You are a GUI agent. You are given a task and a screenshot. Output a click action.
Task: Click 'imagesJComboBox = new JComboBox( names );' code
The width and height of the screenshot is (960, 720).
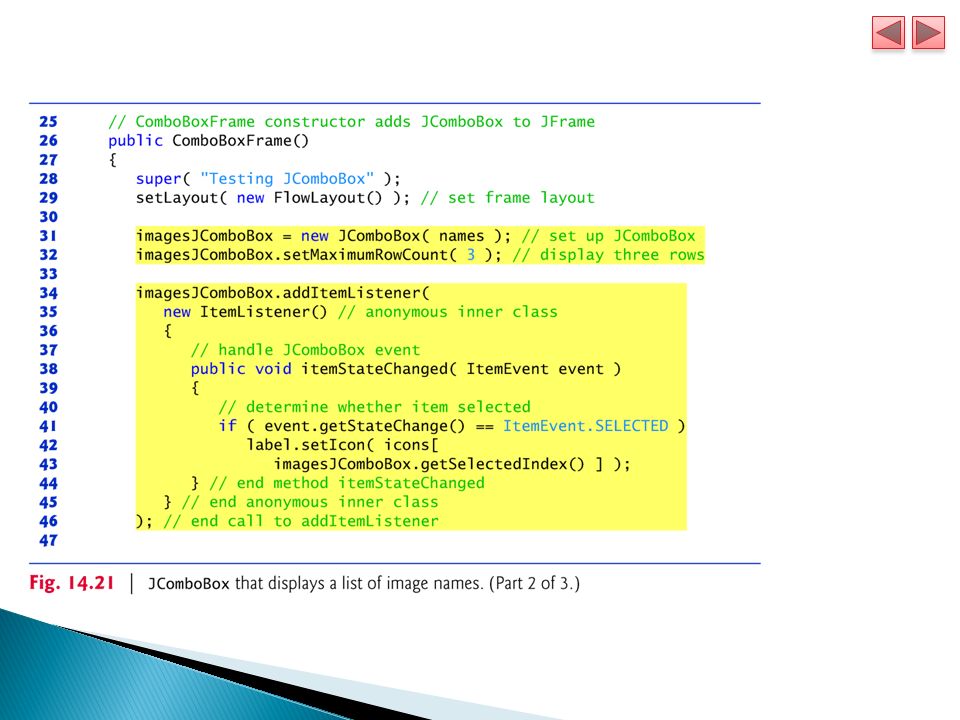click(323, 236)
